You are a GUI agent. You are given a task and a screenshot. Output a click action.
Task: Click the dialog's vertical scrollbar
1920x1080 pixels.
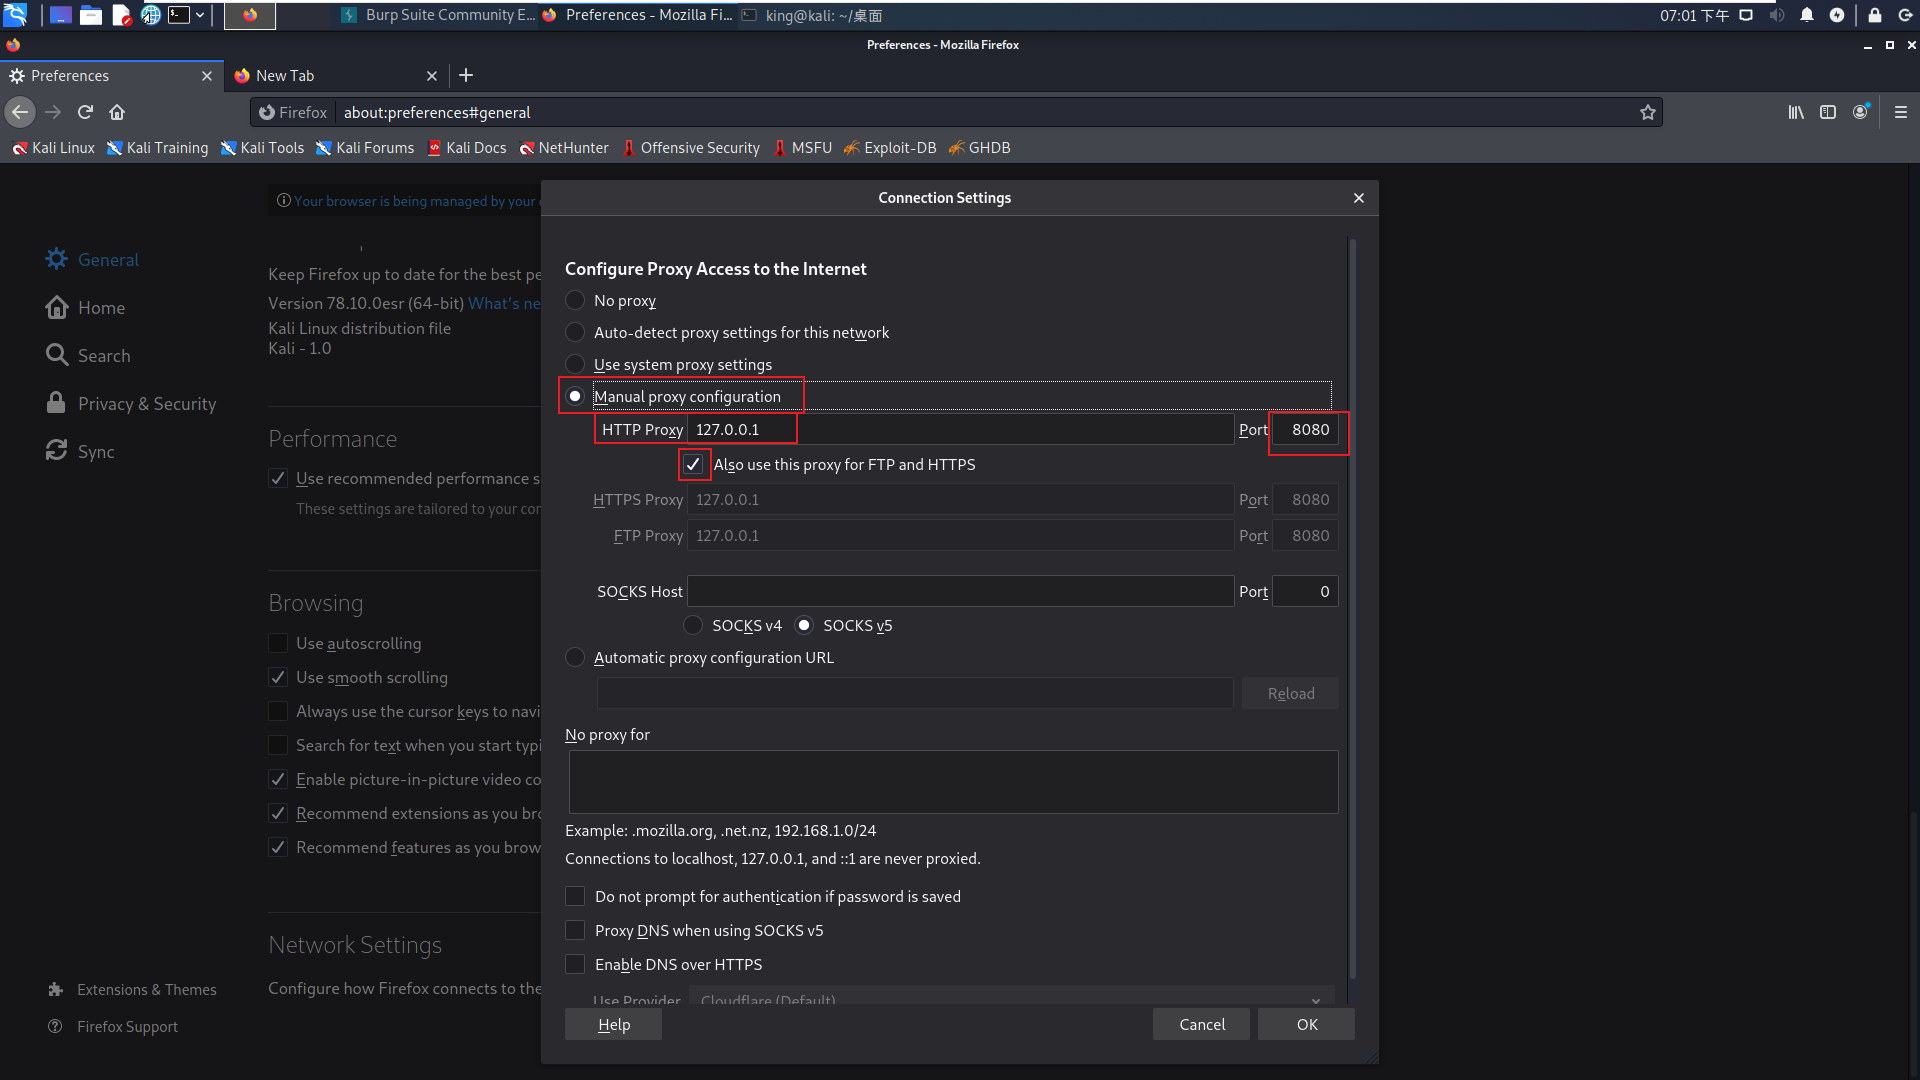(x=1352, y=600)
